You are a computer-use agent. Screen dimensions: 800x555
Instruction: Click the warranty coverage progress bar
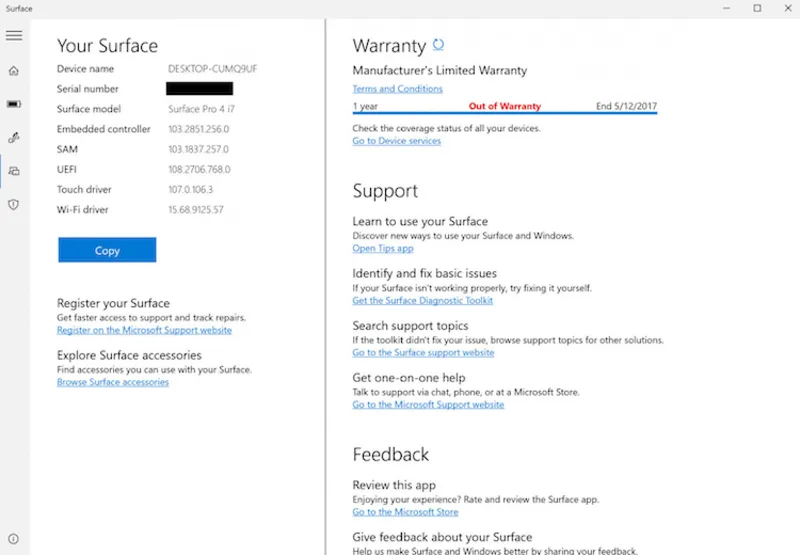pyautogui.click(x=504, y=113)
